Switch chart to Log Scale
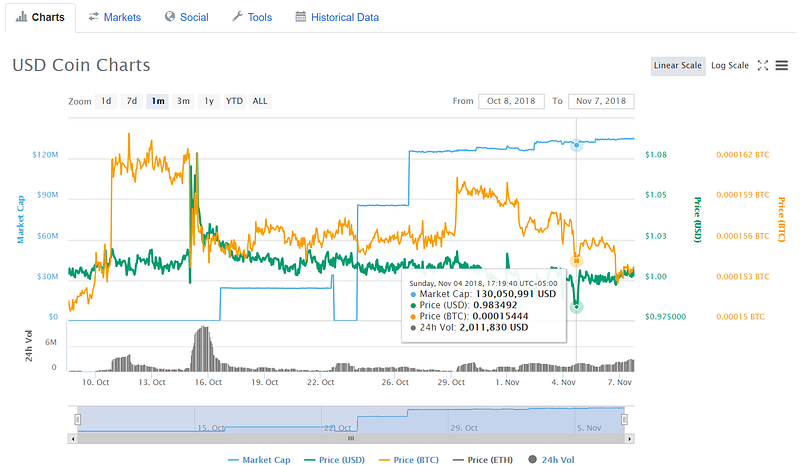This screenshot has width=800, height=465. pos(730,66)
